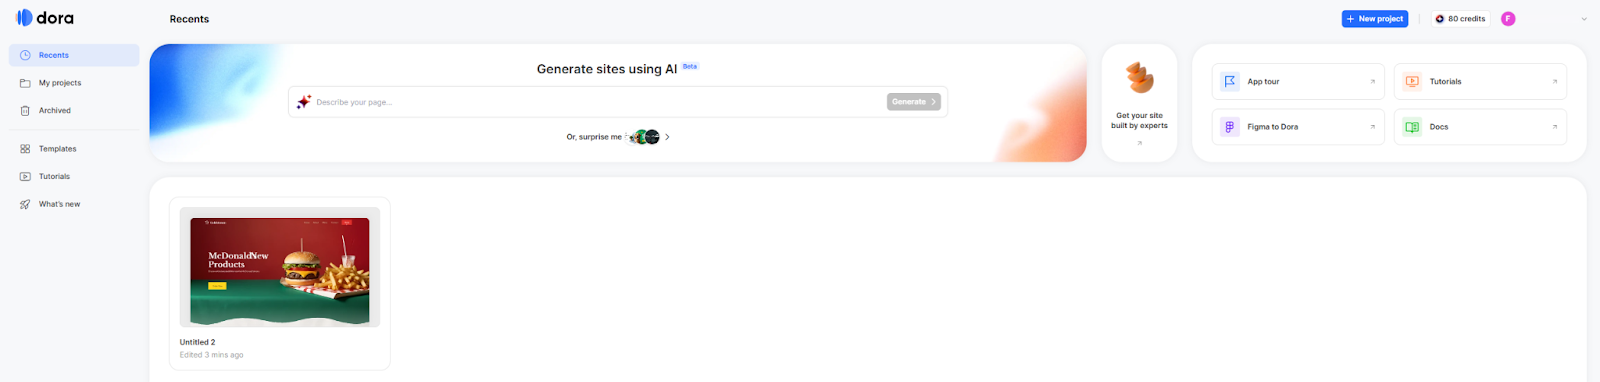Focus the Describe your page input field

598,102
